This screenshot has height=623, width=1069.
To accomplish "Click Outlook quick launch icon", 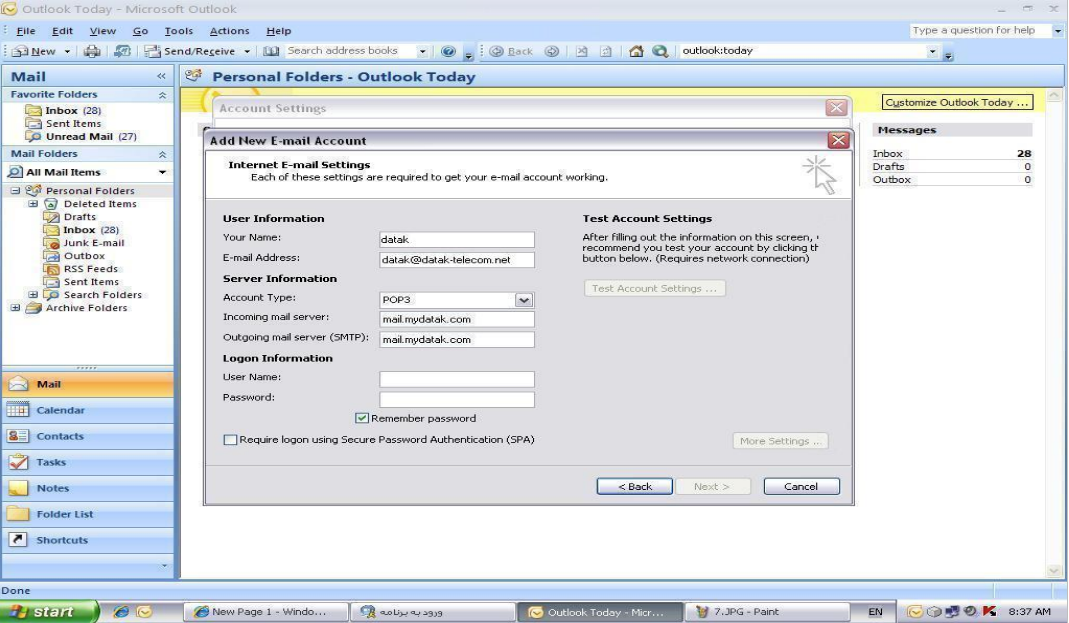I will [144, 611].
